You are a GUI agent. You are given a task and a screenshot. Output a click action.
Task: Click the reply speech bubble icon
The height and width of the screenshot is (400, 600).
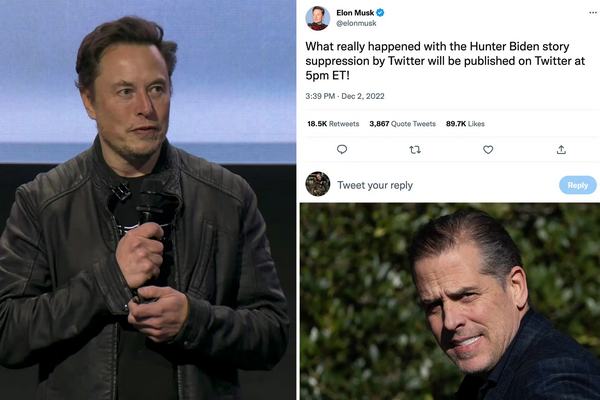pos(342,149)
